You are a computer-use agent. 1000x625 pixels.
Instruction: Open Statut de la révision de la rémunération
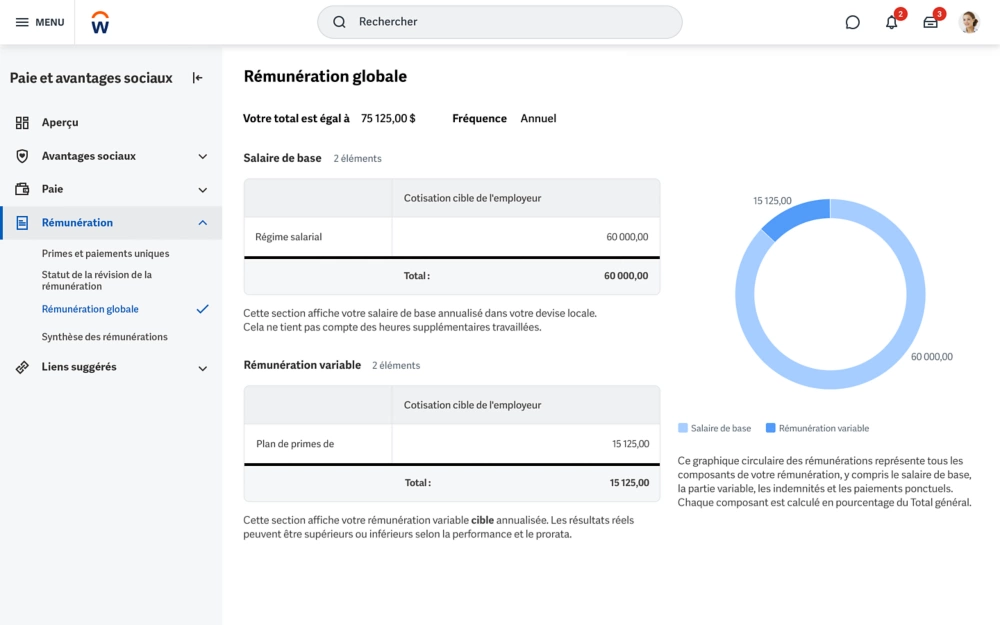(x=97, y=280)
